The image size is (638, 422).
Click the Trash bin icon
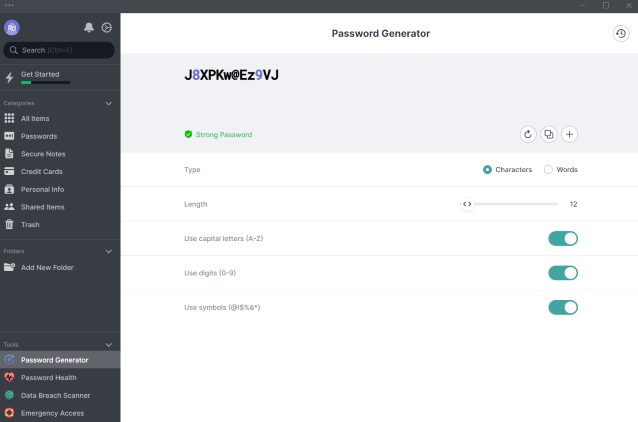[9, 224]
